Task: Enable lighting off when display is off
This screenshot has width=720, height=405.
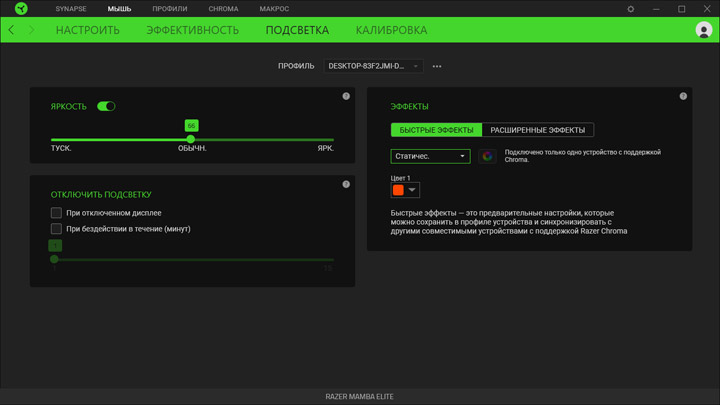Action: (x=56, y=213)
